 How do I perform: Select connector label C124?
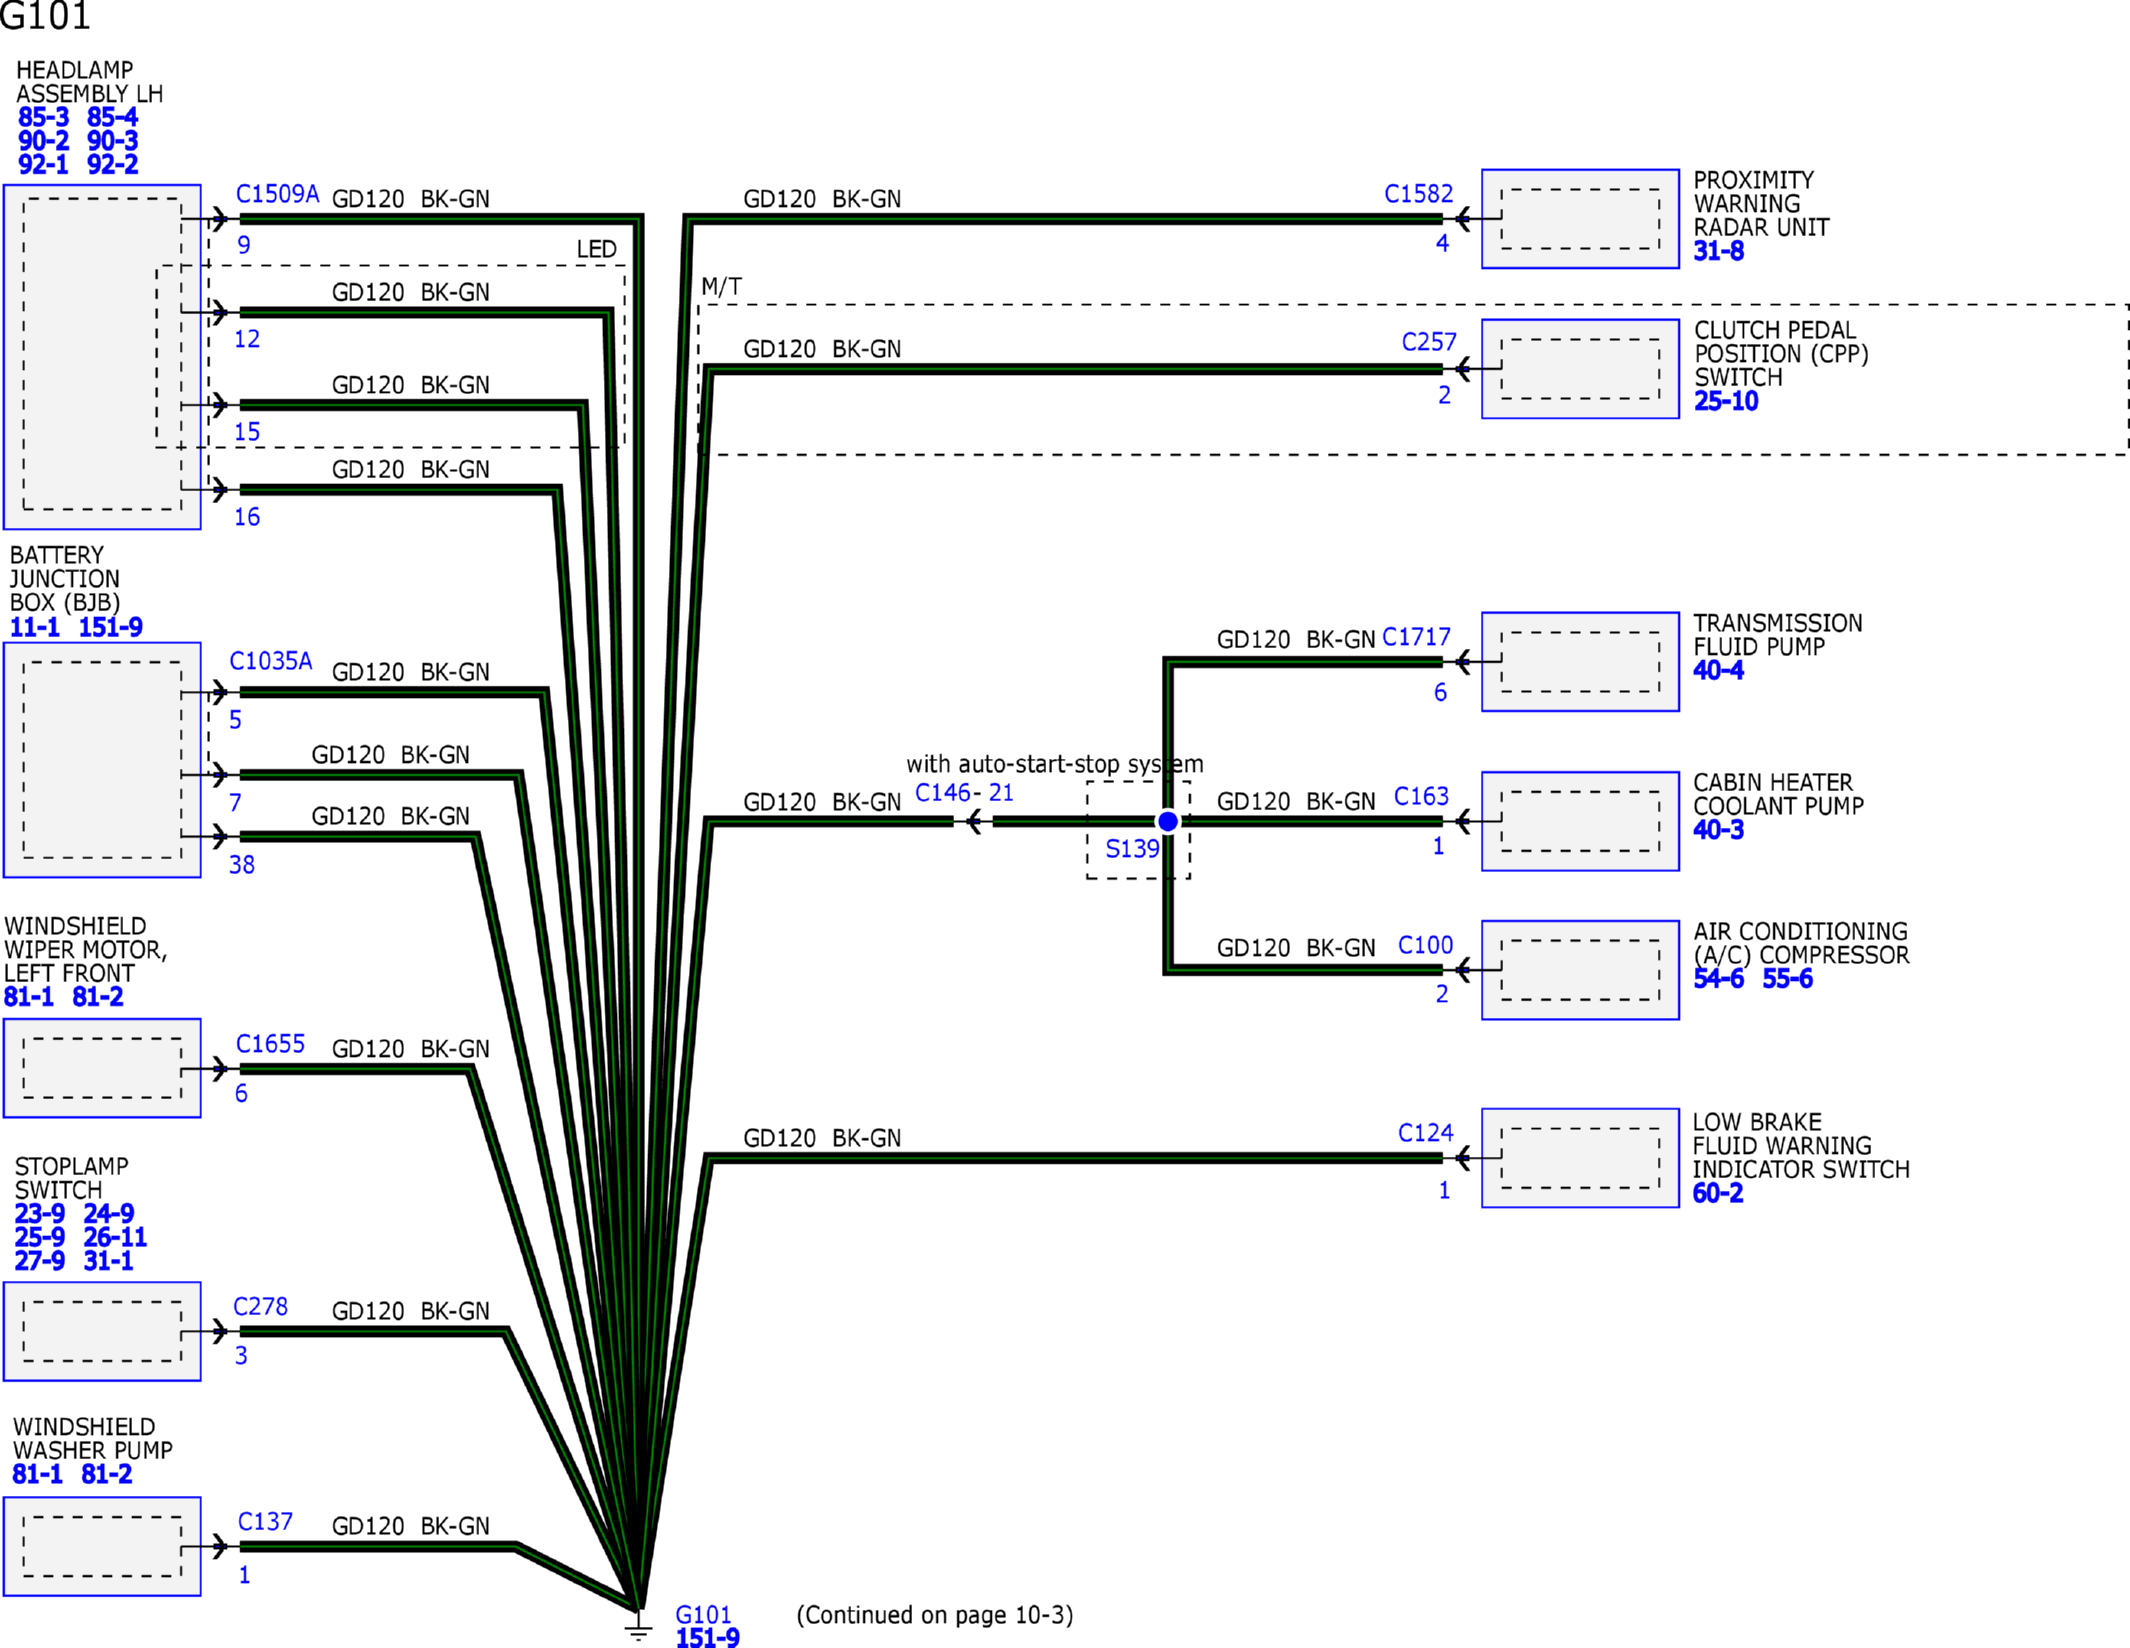tap(1425, 1133)
